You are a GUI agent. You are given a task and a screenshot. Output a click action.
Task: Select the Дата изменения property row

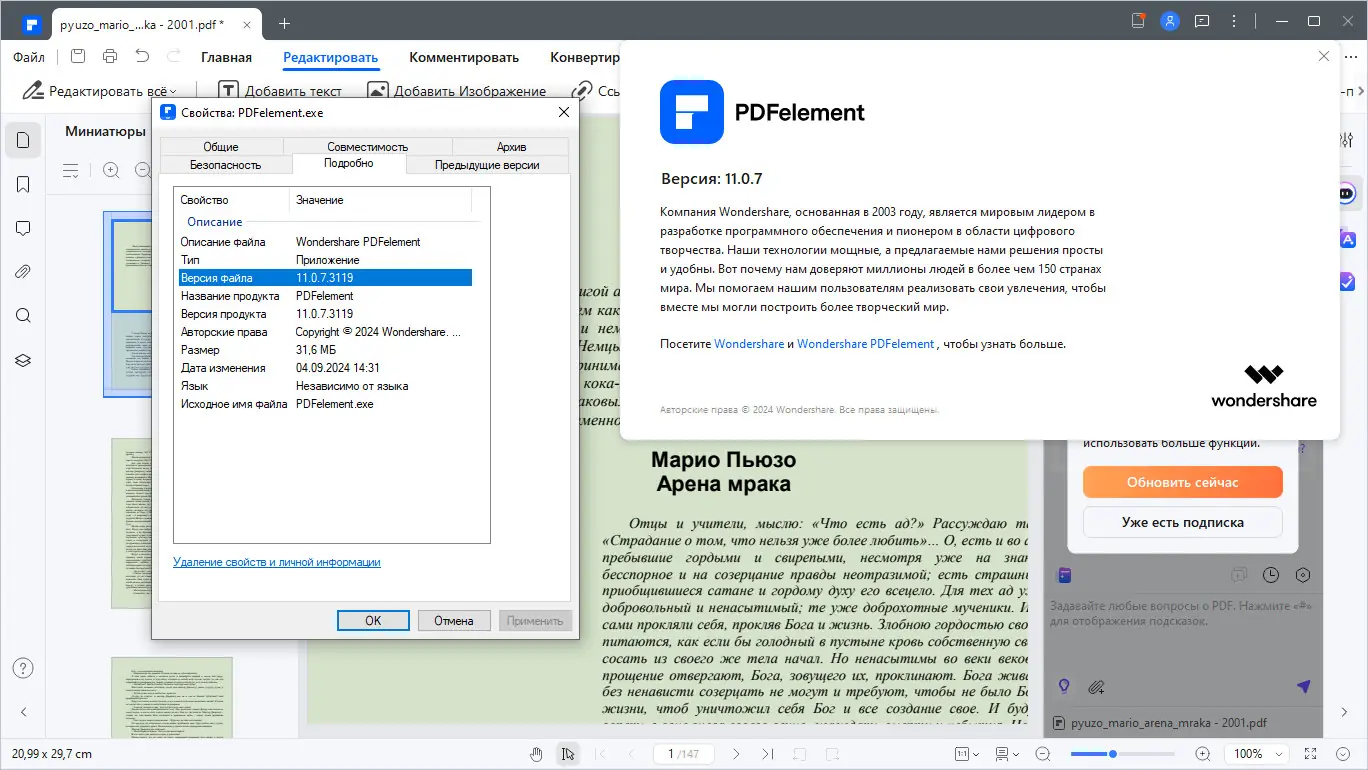coord(325,368)
